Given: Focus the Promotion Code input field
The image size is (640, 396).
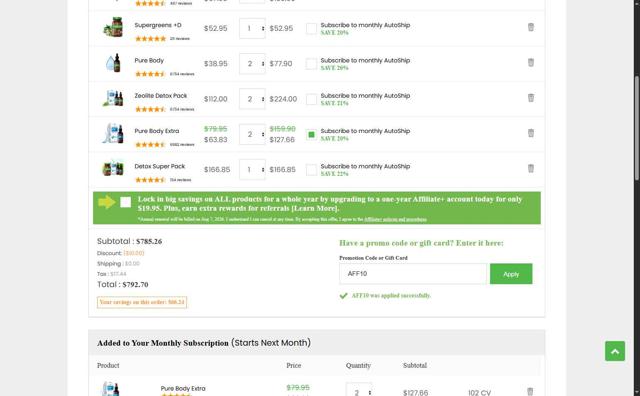Looking at the screenshot, I should [x=413, y=274].
